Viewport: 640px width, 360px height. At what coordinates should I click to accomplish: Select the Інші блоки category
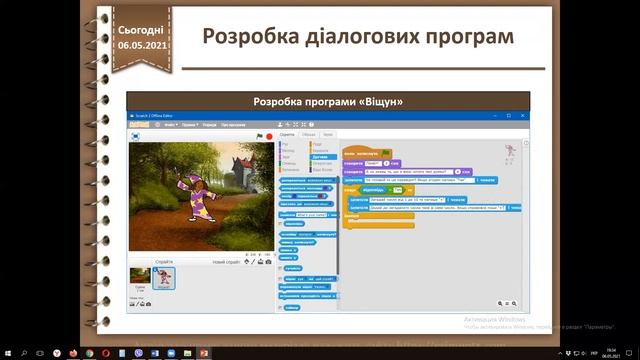[x=322, y=170]
